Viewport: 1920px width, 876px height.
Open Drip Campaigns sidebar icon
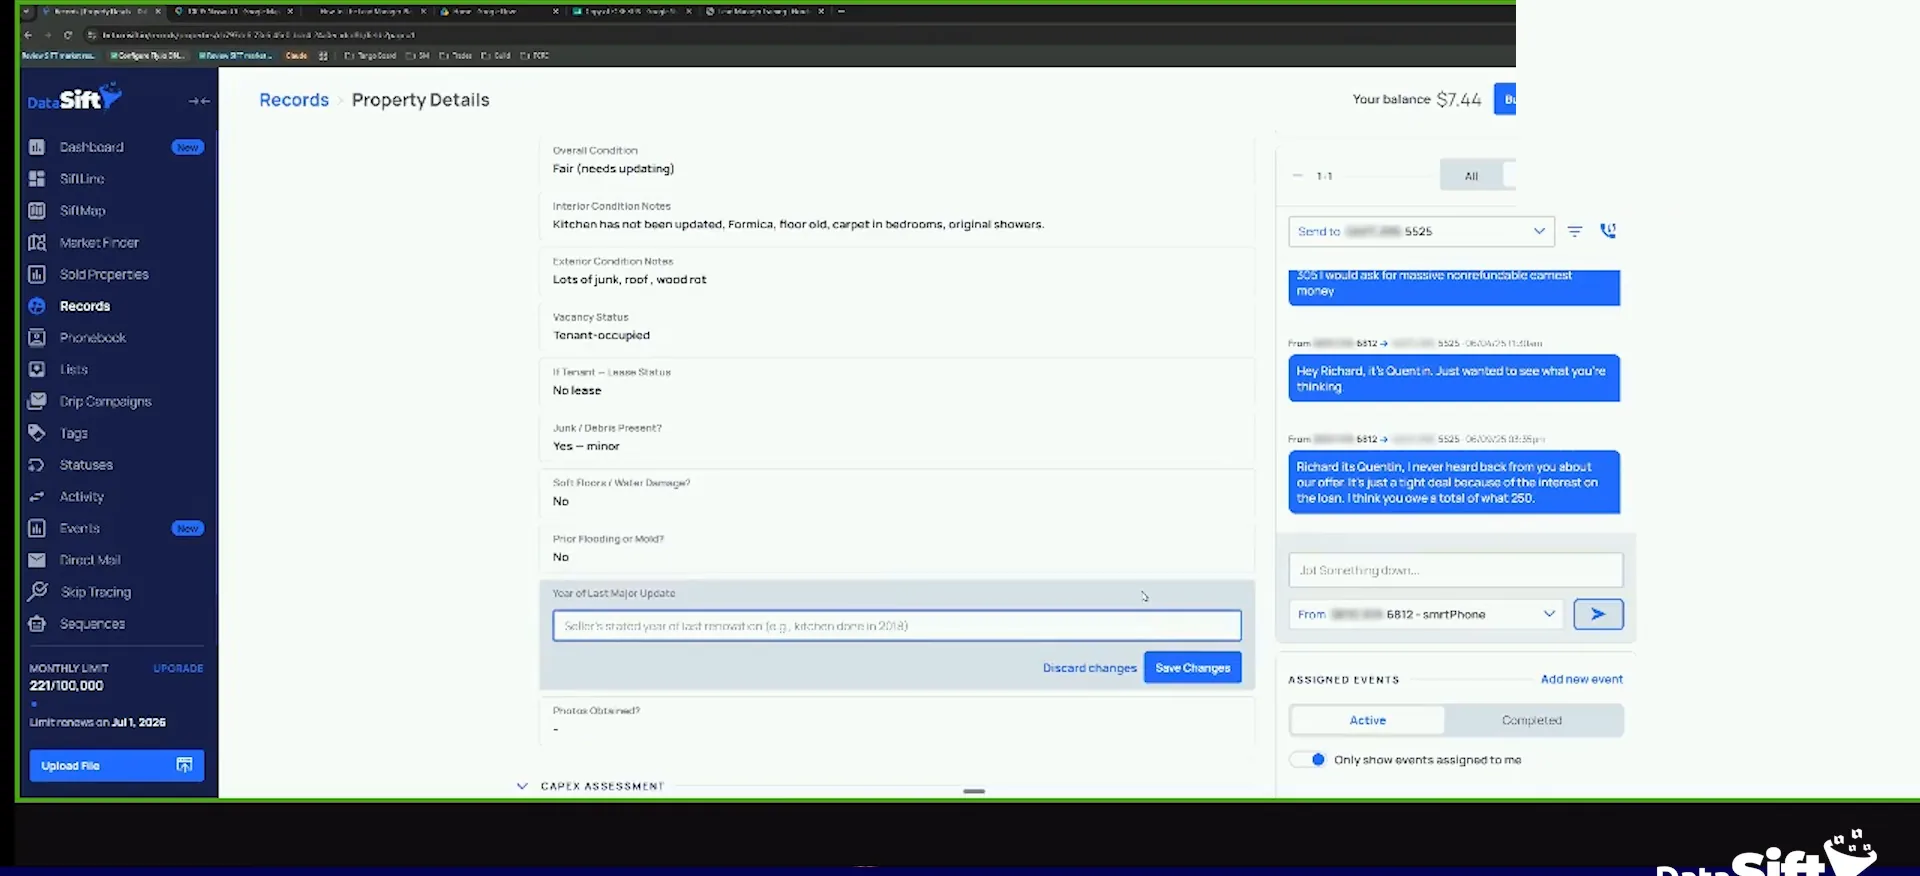37,401
